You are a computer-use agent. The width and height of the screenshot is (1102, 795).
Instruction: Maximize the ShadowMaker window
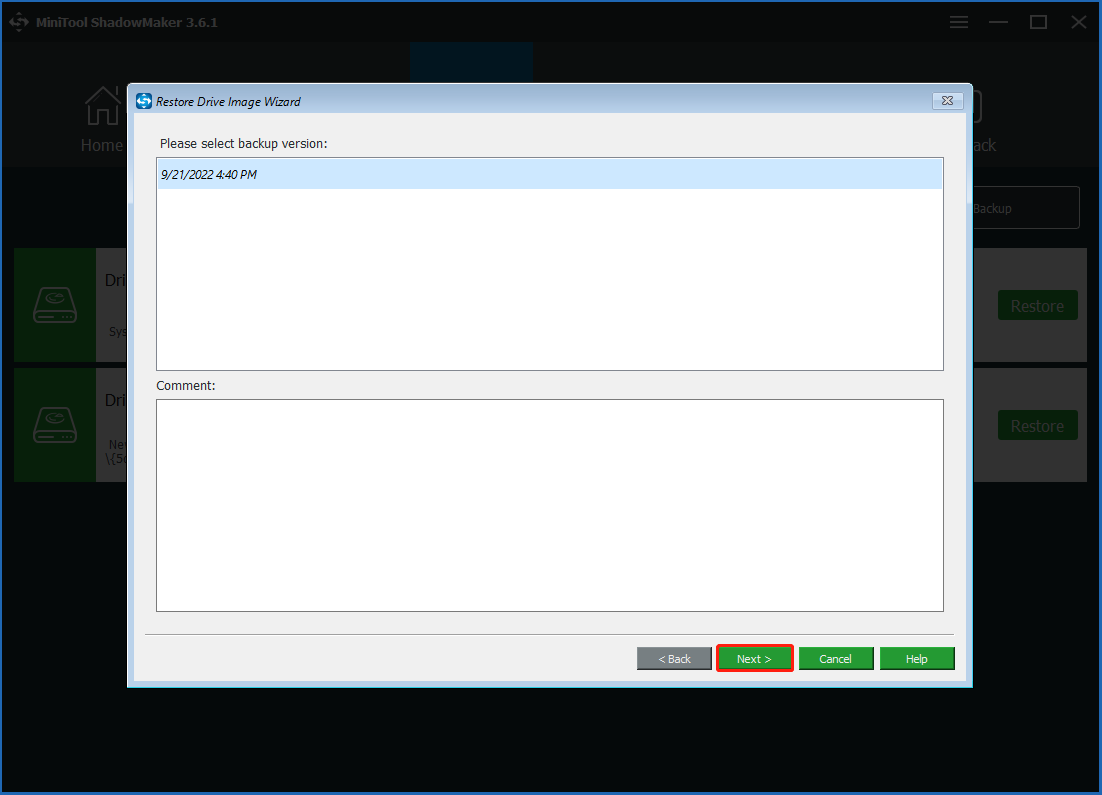click(x=1038, y=22)
